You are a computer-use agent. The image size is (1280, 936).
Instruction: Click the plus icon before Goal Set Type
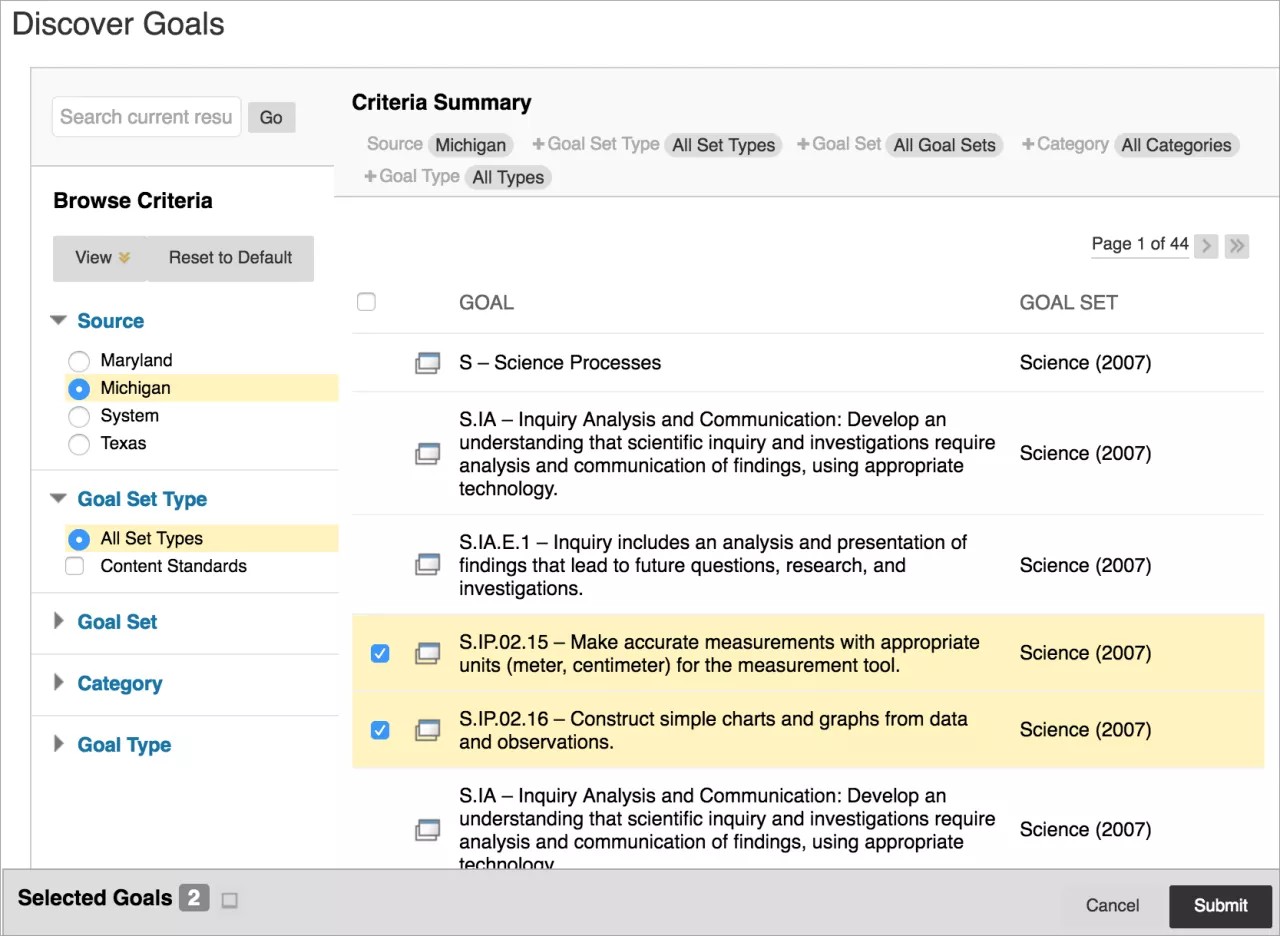[x=538, y=144]
